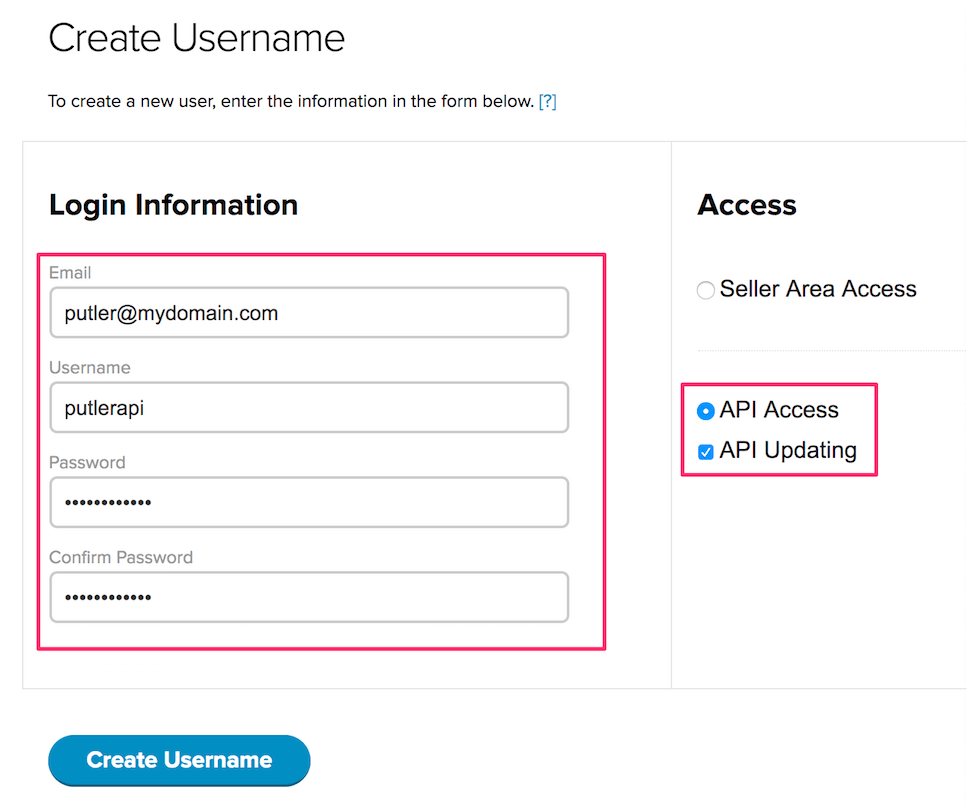
Task: Click the Email input field
Action: click(308, 313)
